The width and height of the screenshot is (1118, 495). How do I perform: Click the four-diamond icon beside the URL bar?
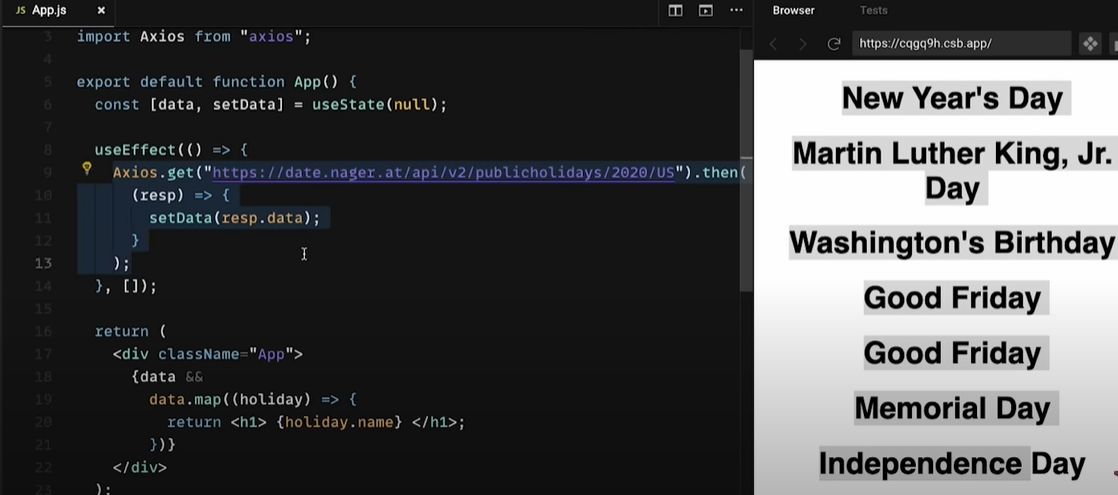click(x=1090, y=44)
